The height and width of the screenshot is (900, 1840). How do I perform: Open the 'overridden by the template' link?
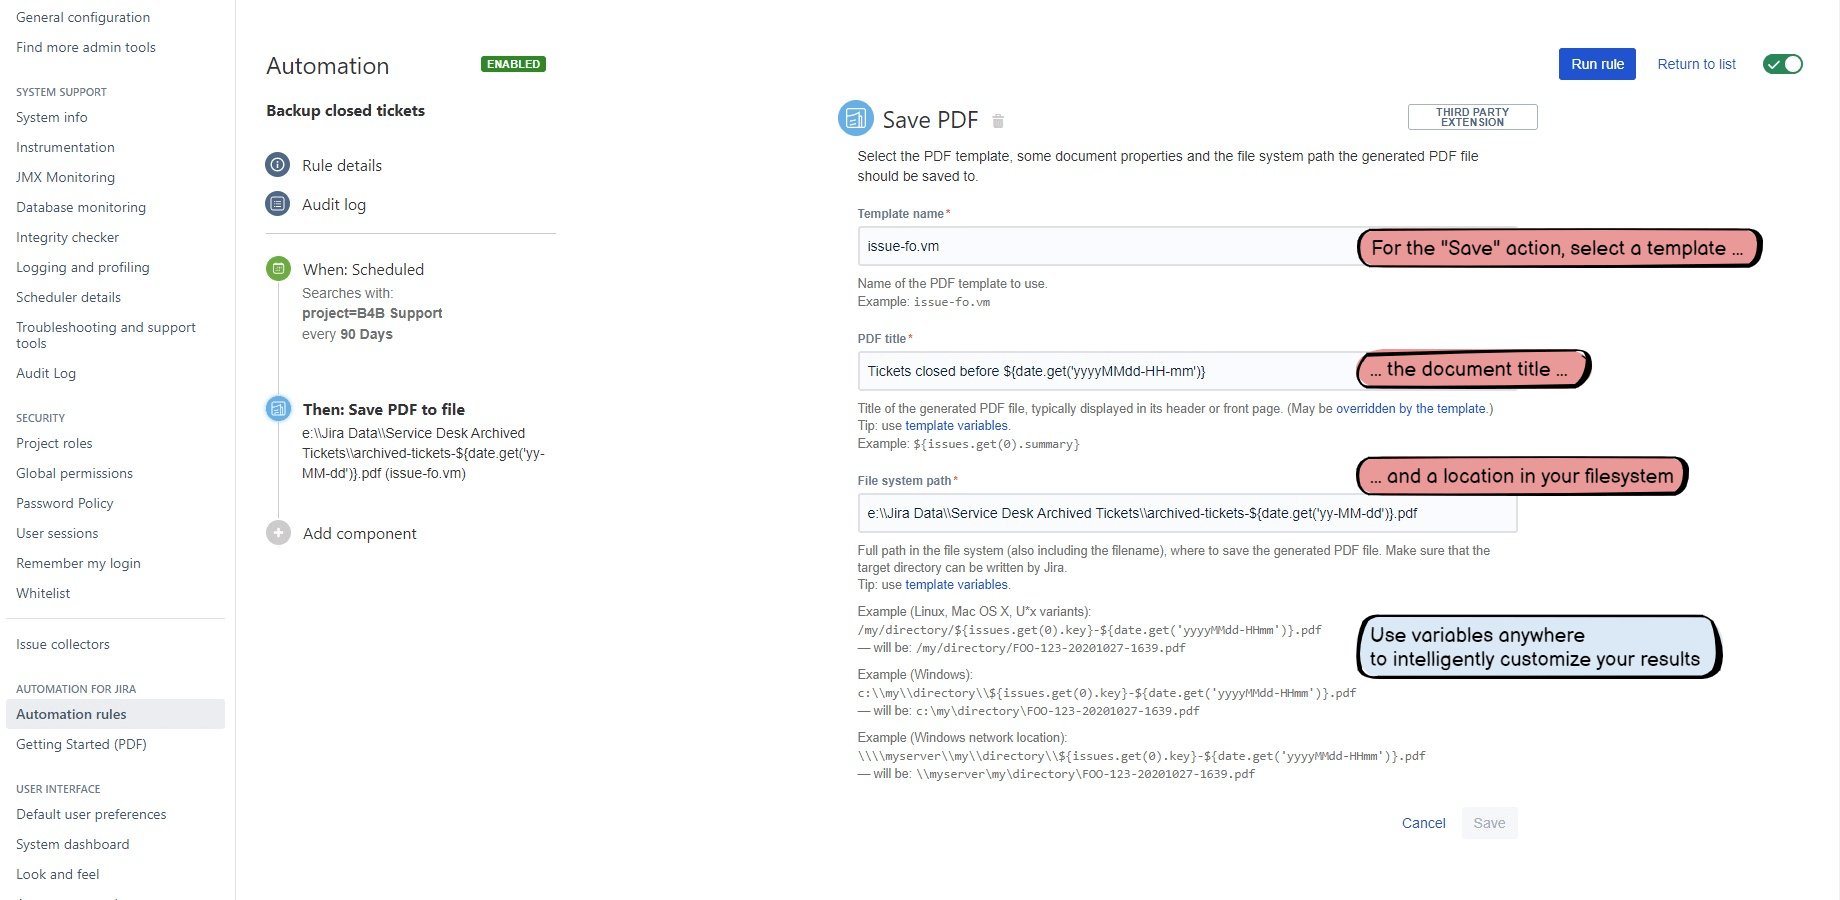pos(1410,408)
